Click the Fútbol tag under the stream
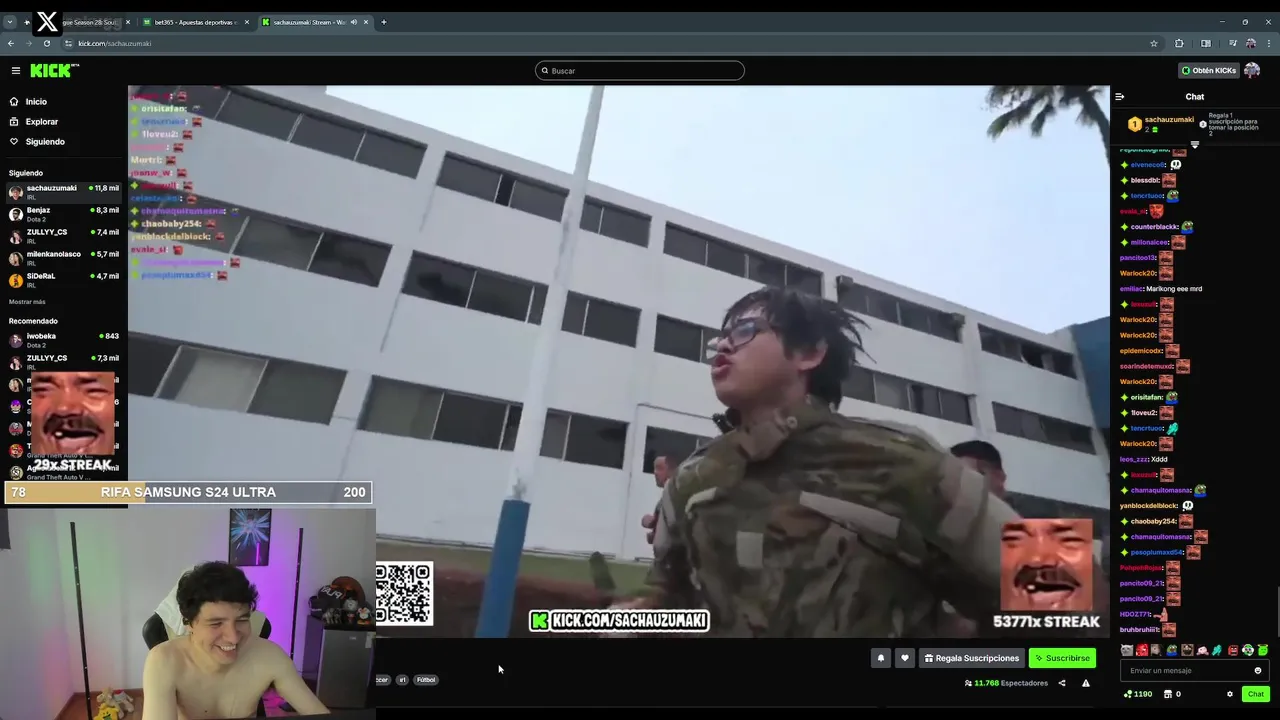The height and width of the screenshot is (720, 1280). 426,680
